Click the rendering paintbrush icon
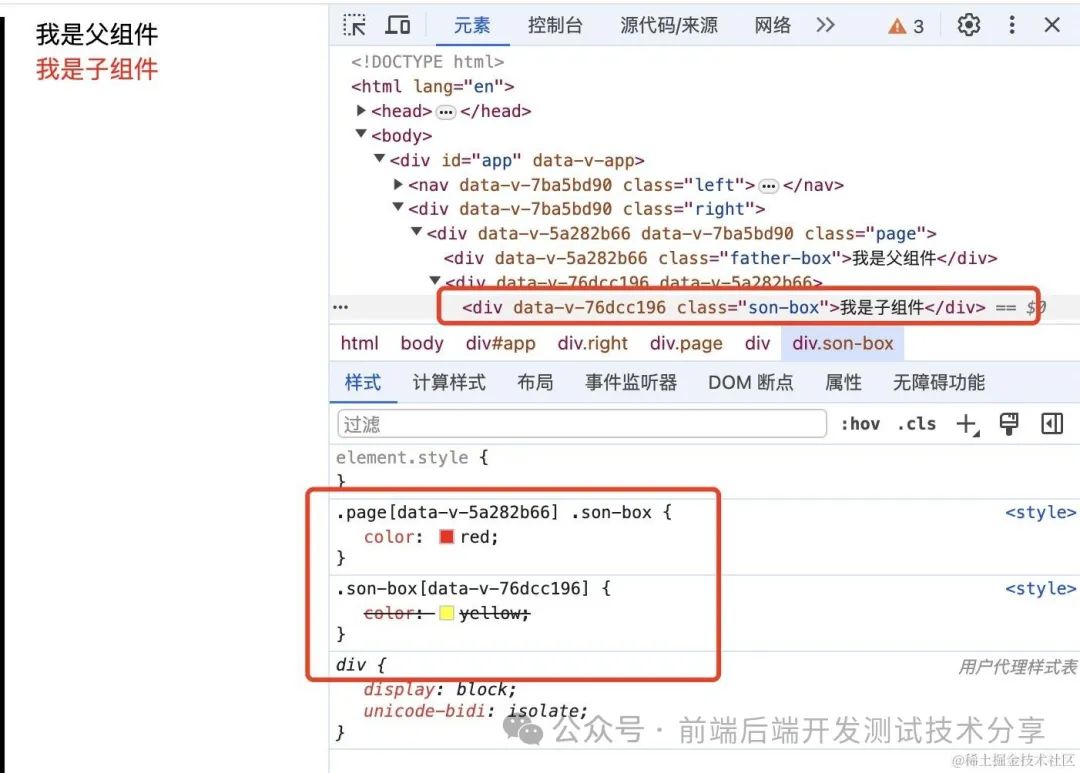This screenshot has height=773, width=1080. coord(1009,423)
